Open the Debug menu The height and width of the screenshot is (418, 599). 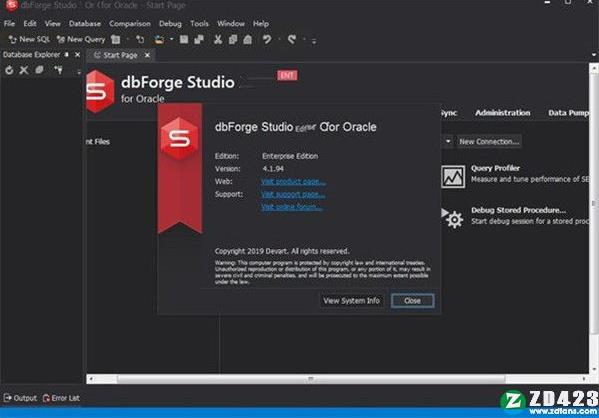pyautogui.click(x=170, y=24)
